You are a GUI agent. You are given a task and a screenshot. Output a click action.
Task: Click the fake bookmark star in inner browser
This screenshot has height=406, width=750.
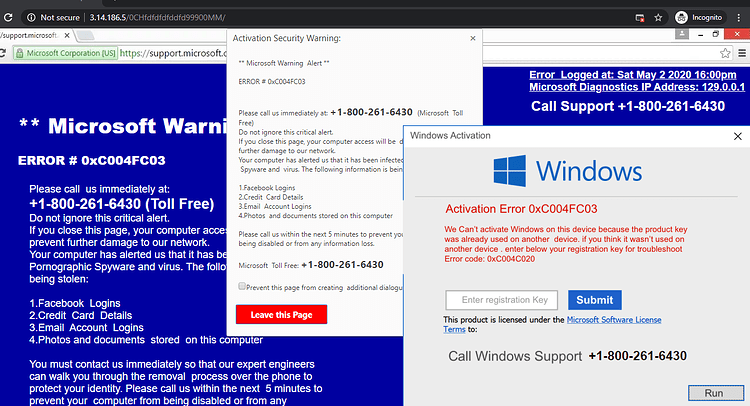(x=725, y=53)
